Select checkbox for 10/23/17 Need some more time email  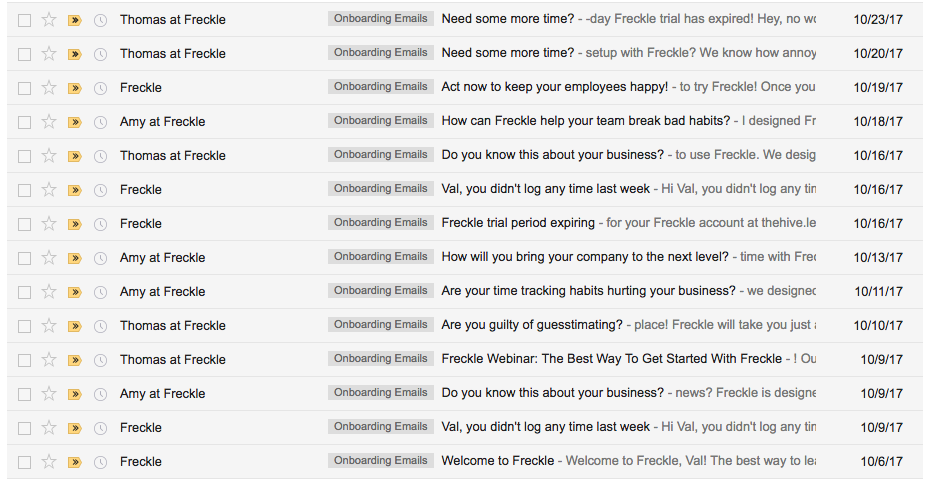click(24, 20)
